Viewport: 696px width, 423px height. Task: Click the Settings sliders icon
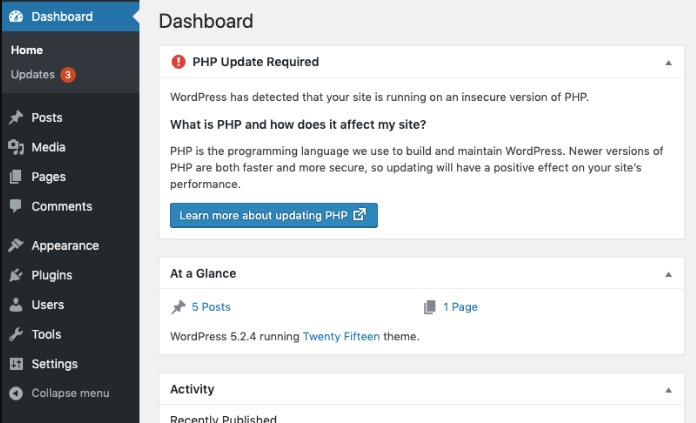click(16, 364)
